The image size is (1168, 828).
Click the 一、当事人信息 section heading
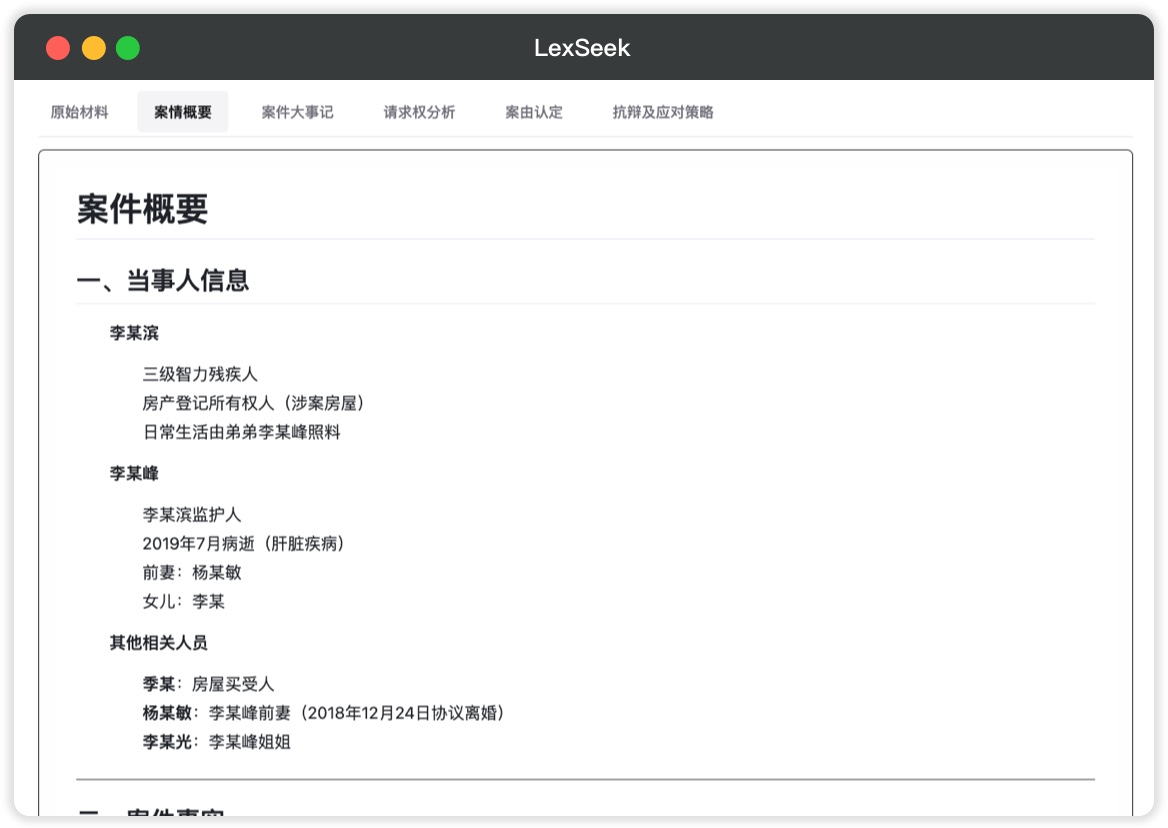click(x=163, y=280)
